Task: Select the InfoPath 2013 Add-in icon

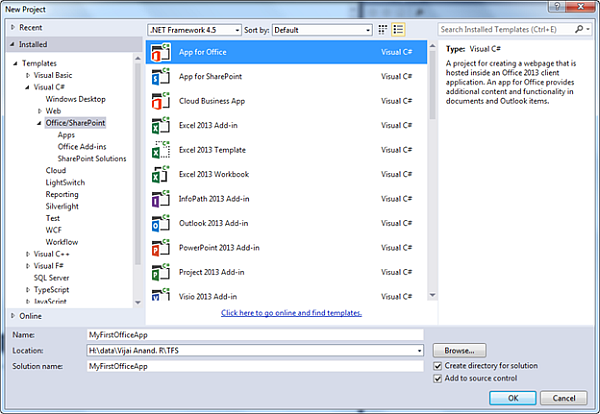Action: tap(161, 199)
